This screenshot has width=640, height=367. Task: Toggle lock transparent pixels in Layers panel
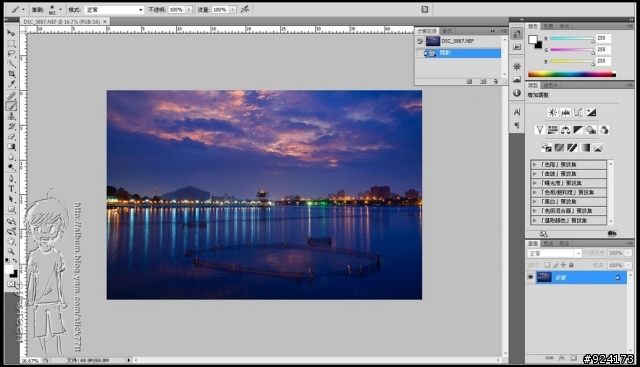point(547,265)
